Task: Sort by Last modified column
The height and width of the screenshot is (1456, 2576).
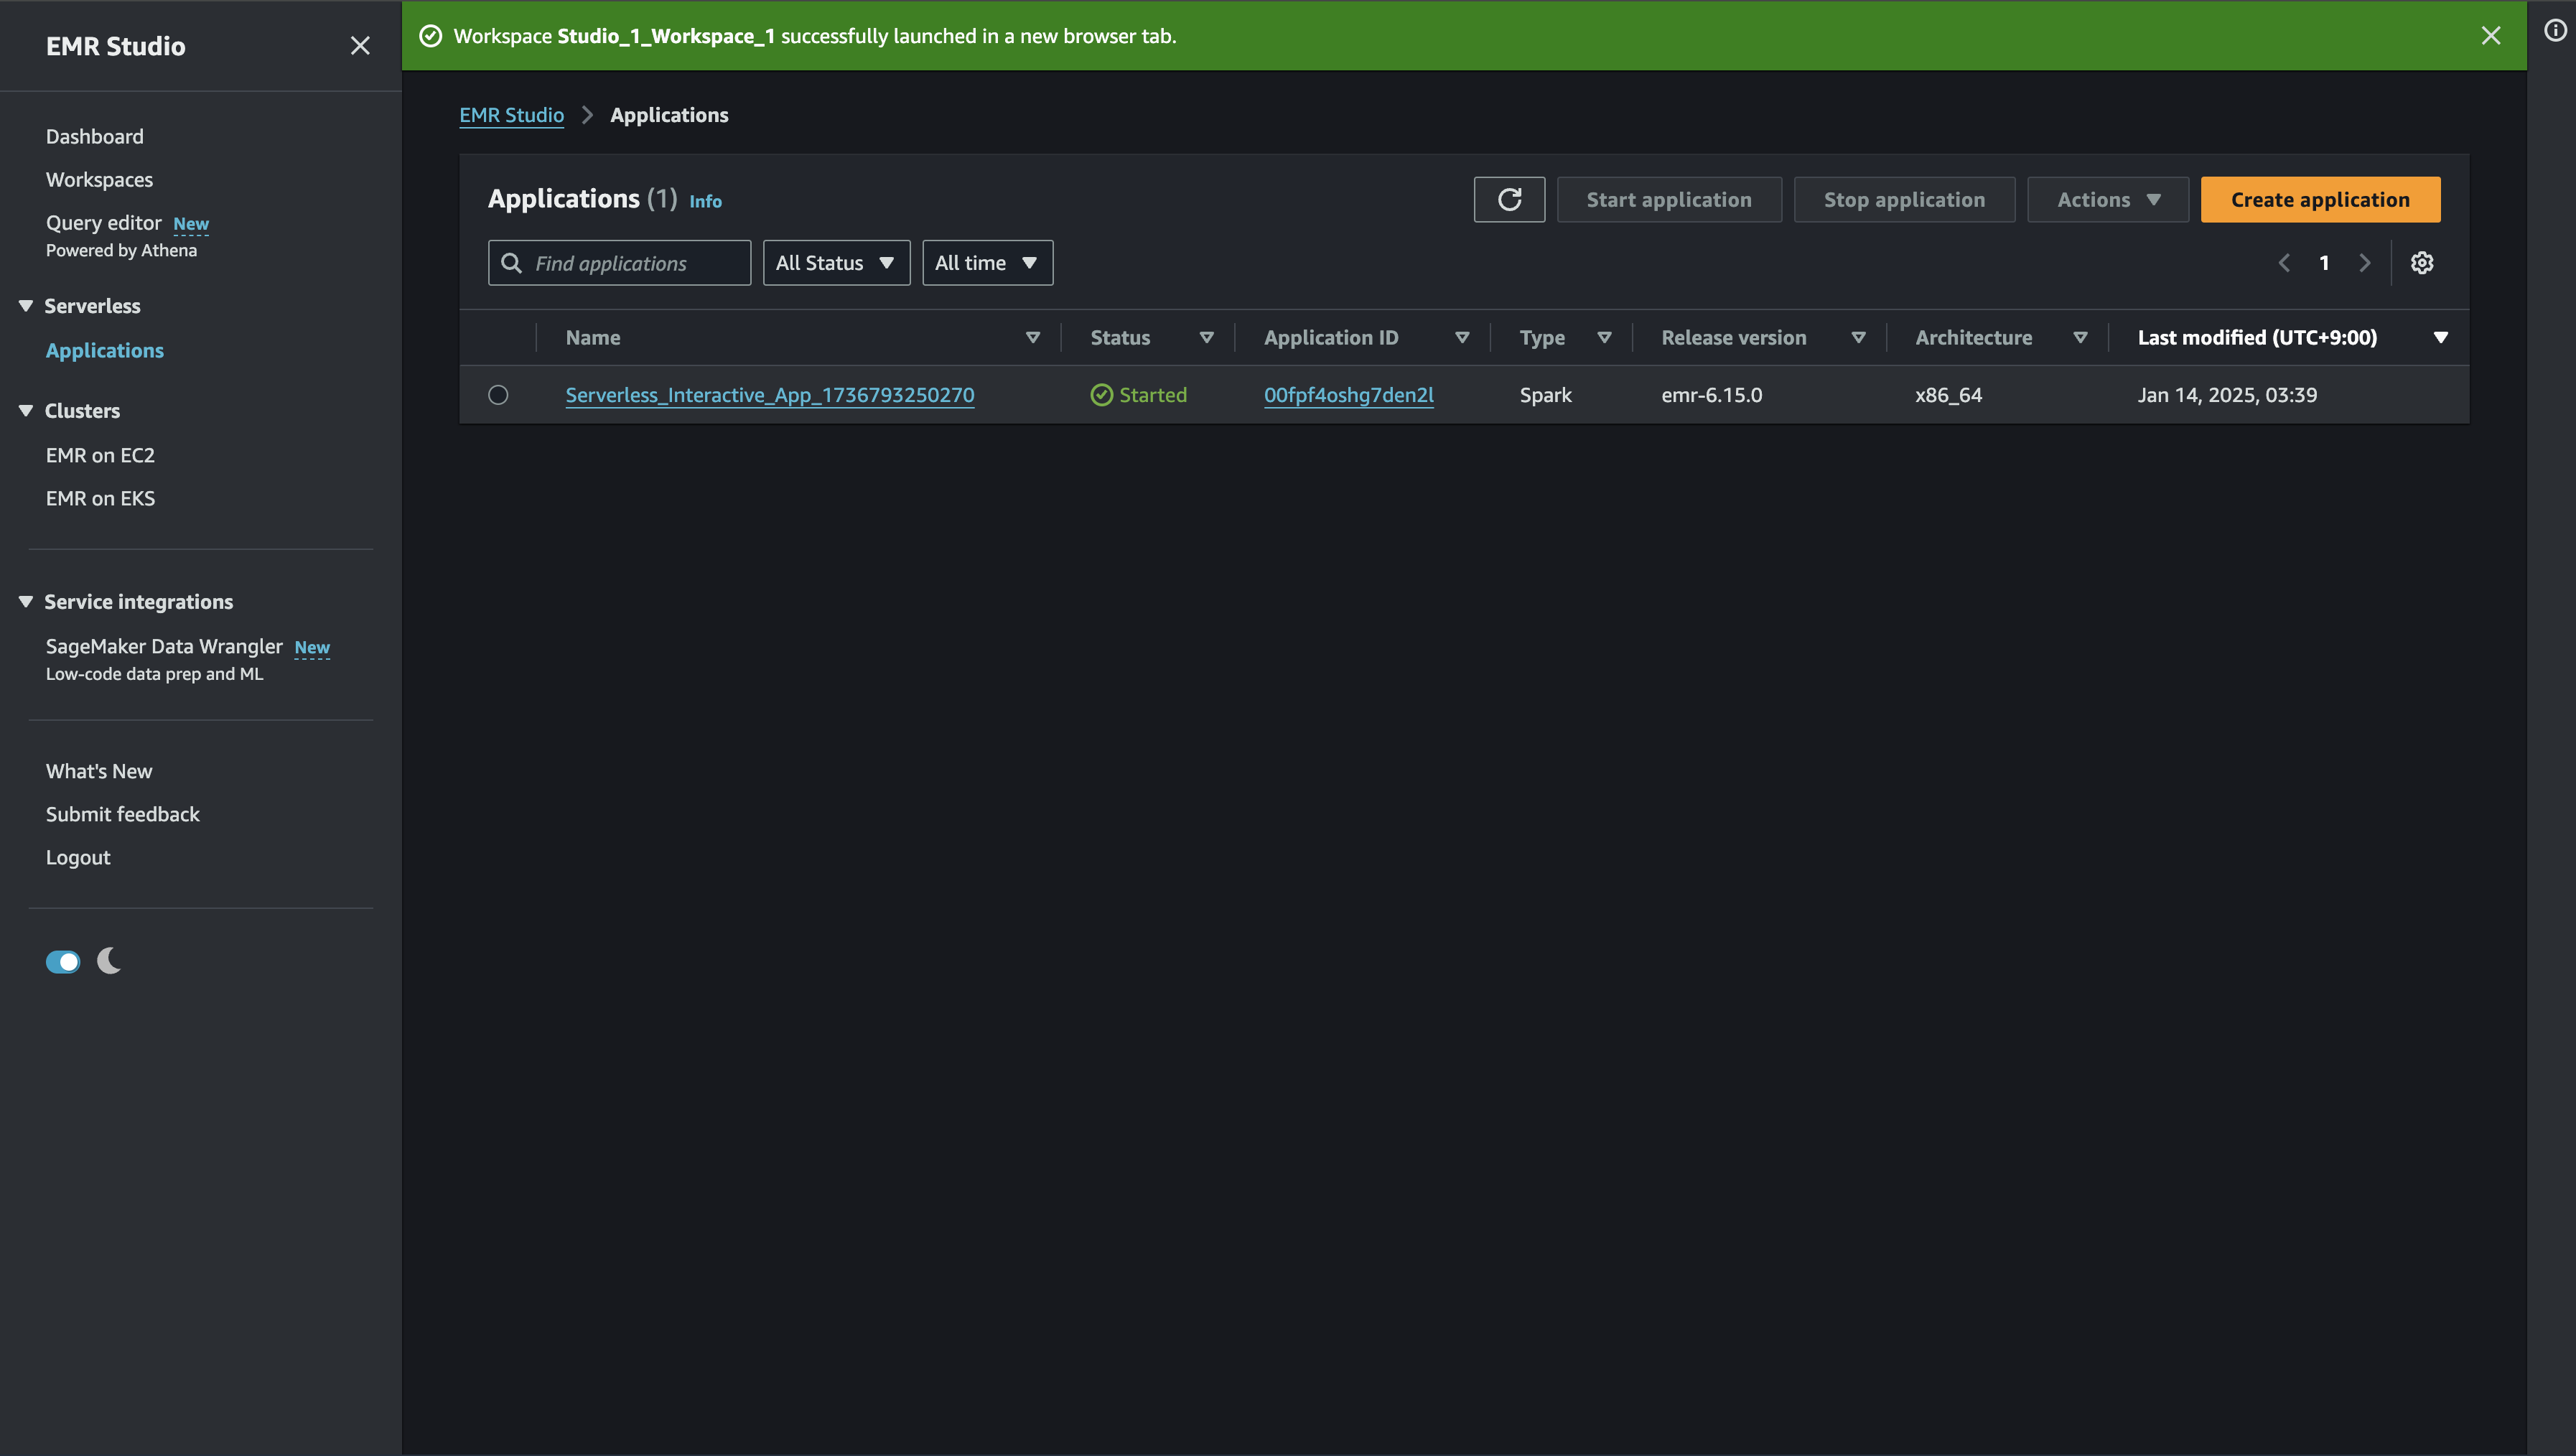Action: (2440, 338)
